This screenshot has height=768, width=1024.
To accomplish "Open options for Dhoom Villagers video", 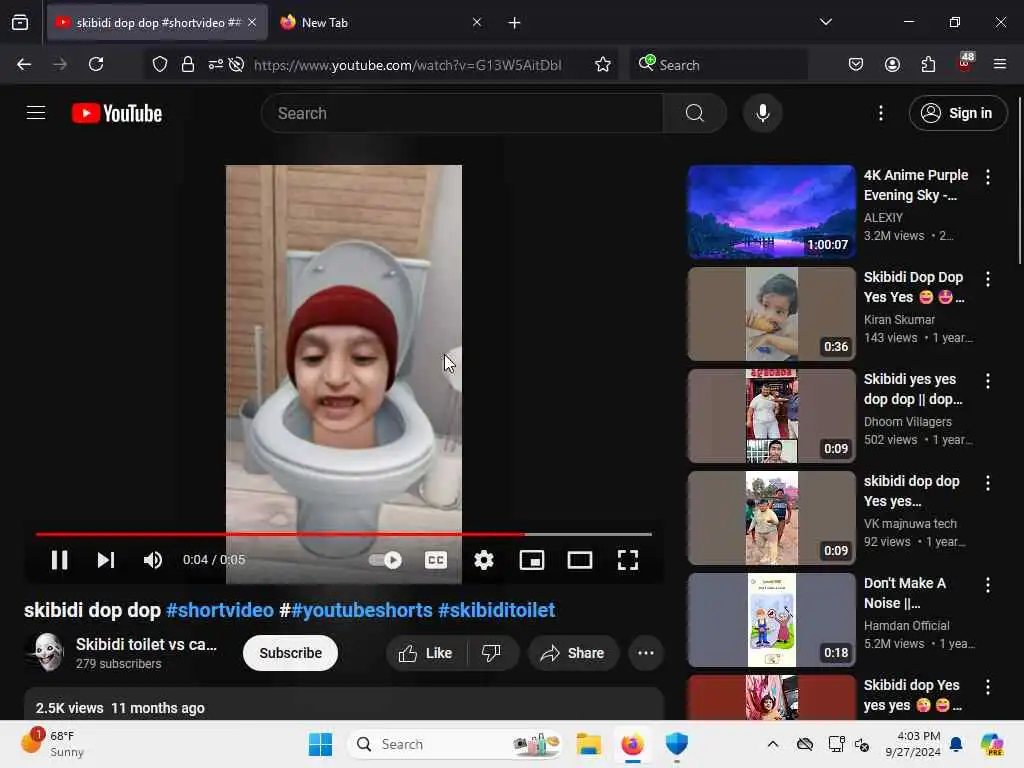I will pos(987,381).
